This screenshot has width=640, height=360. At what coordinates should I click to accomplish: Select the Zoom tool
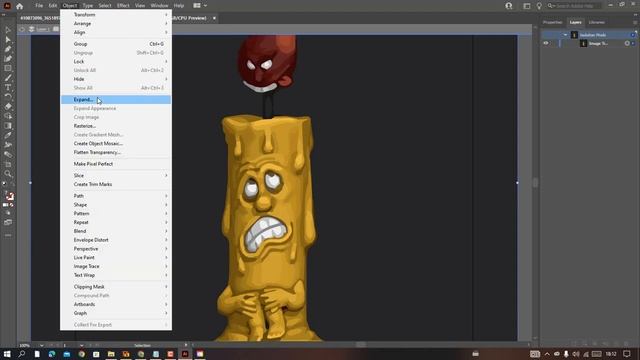(x=8, y=174)
